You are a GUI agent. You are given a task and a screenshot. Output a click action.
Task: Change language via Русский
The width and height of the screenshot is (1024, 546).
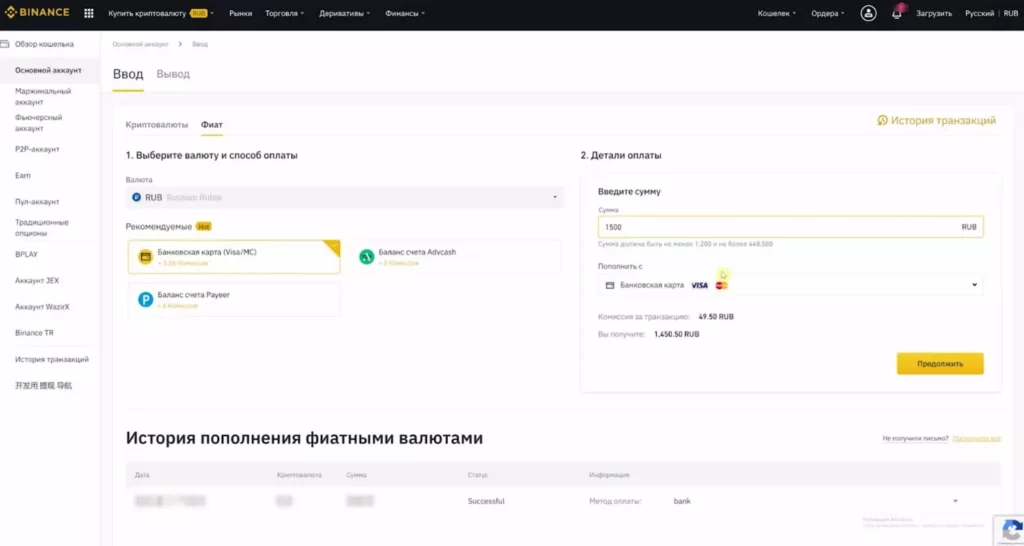tap(979, 13)
